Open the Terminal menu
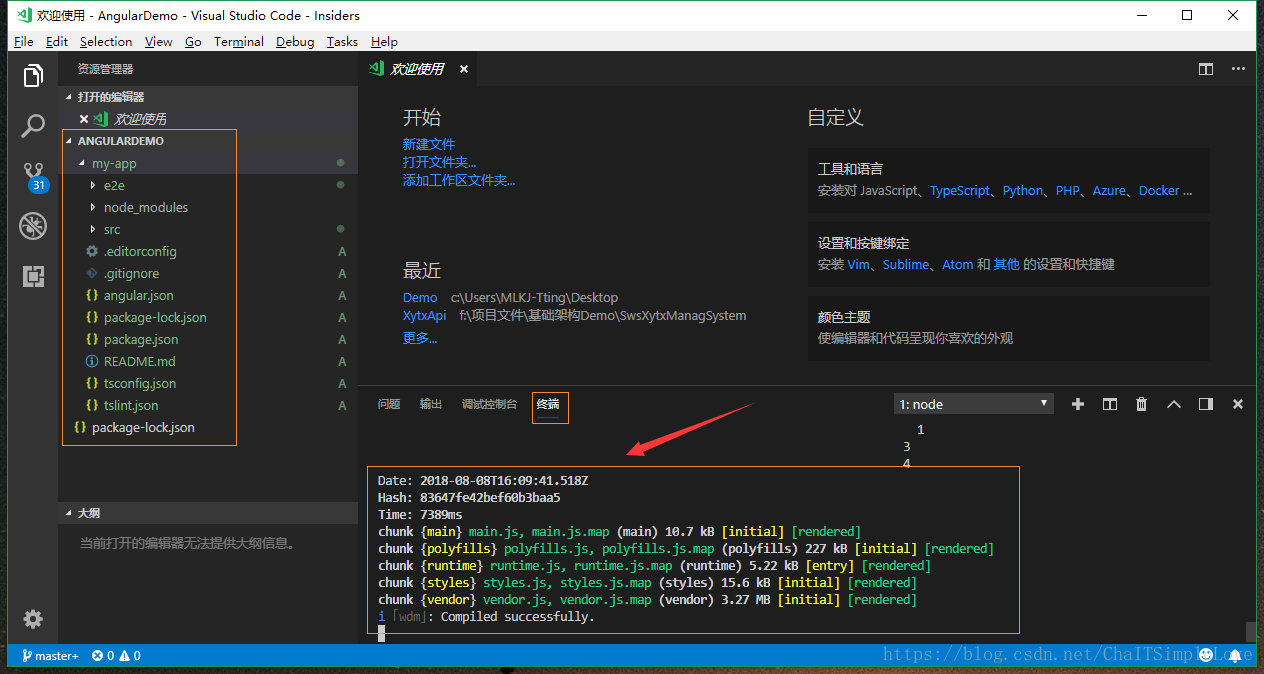This screenshot has height=674, width=1264. point(239,42)
